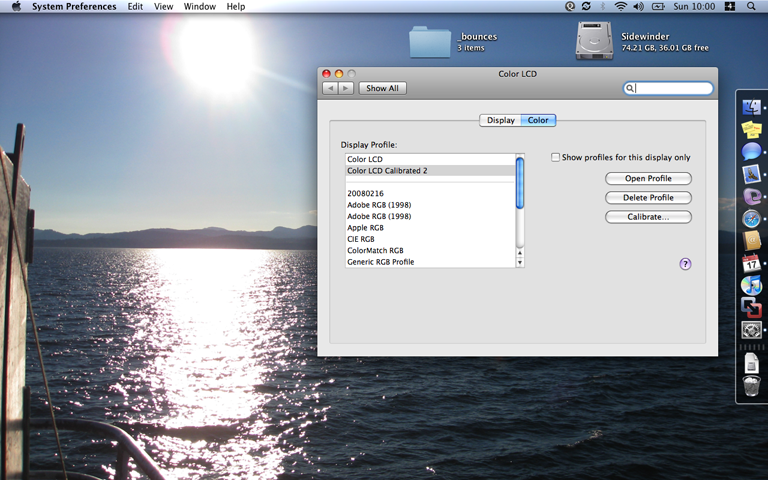Open Spotlight search magnifier icon
Image resolution: width=768 pixels, height=480 pixels.
pos(752,7)
